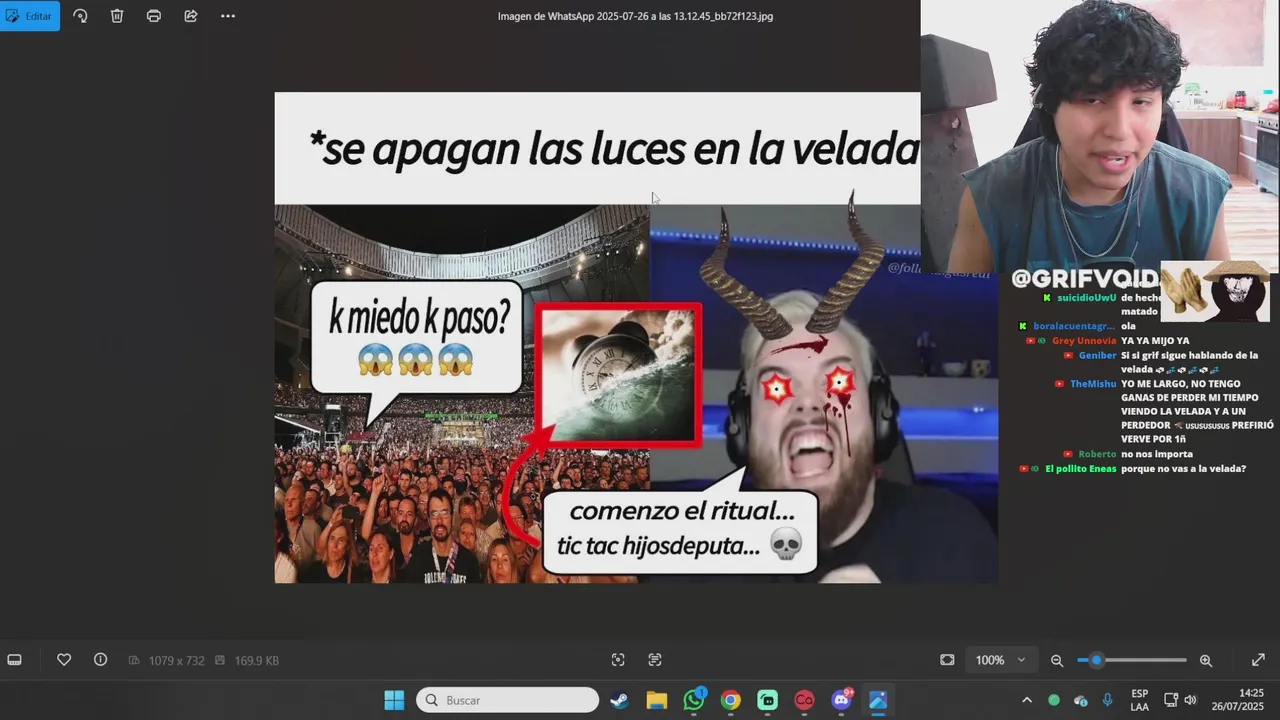1280x720 pixels.
Task: Click the cloud sync tray icon
Action: tap(1081, 700)
